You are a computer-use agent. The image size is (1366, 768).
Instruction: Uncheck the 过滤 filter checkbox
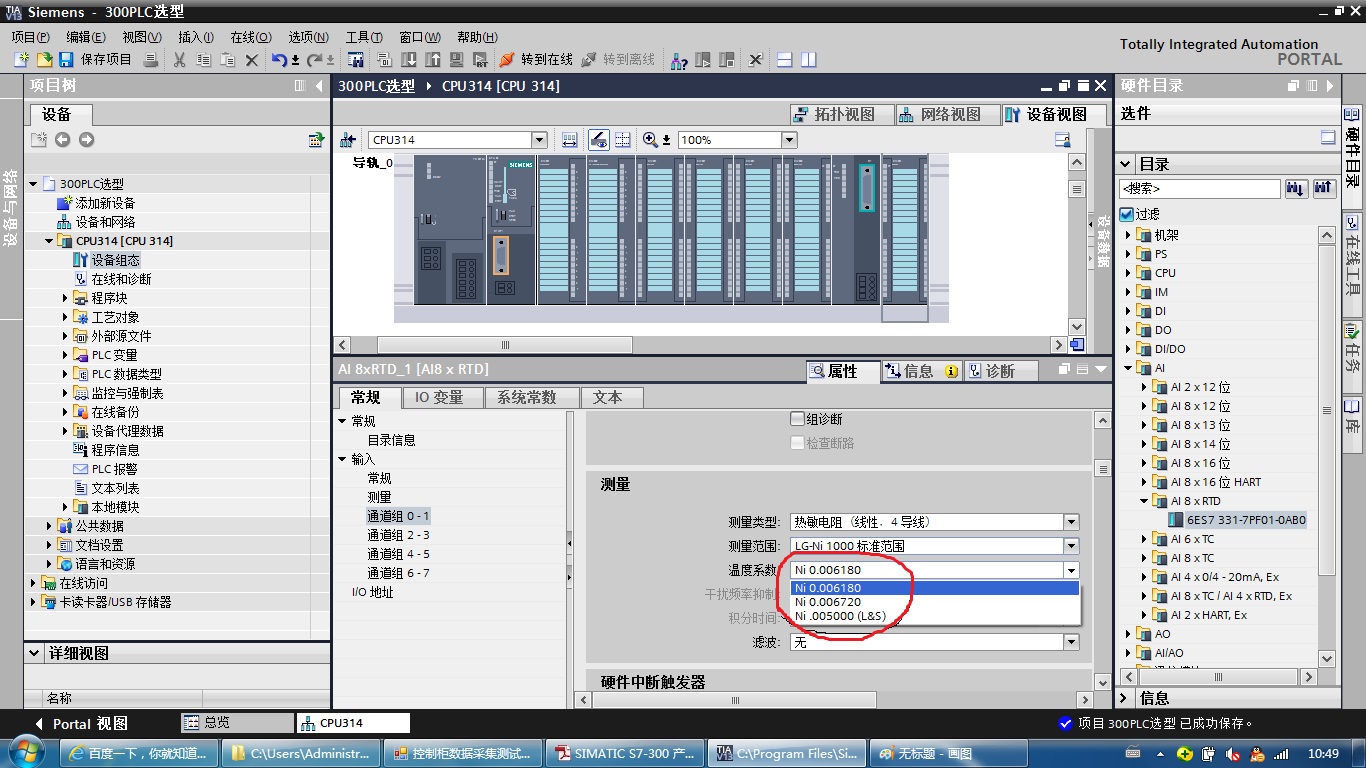1127,214
